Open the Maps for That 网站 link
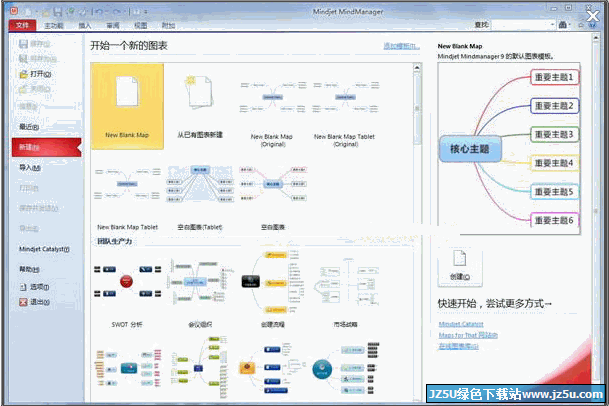This screenshot has width=609, height=406. (468, 335)
